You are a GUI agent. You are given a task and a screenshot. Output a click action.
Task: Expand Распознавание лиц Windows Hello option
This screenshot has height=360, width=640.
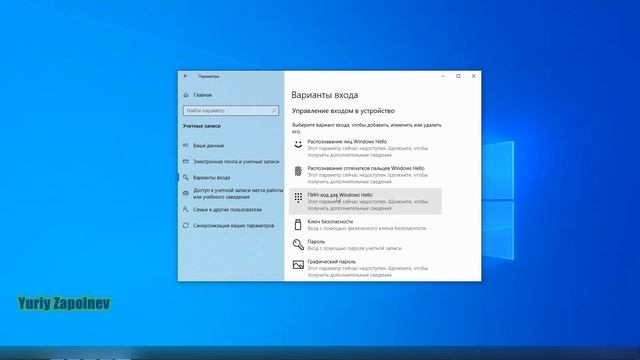(365, 148)
